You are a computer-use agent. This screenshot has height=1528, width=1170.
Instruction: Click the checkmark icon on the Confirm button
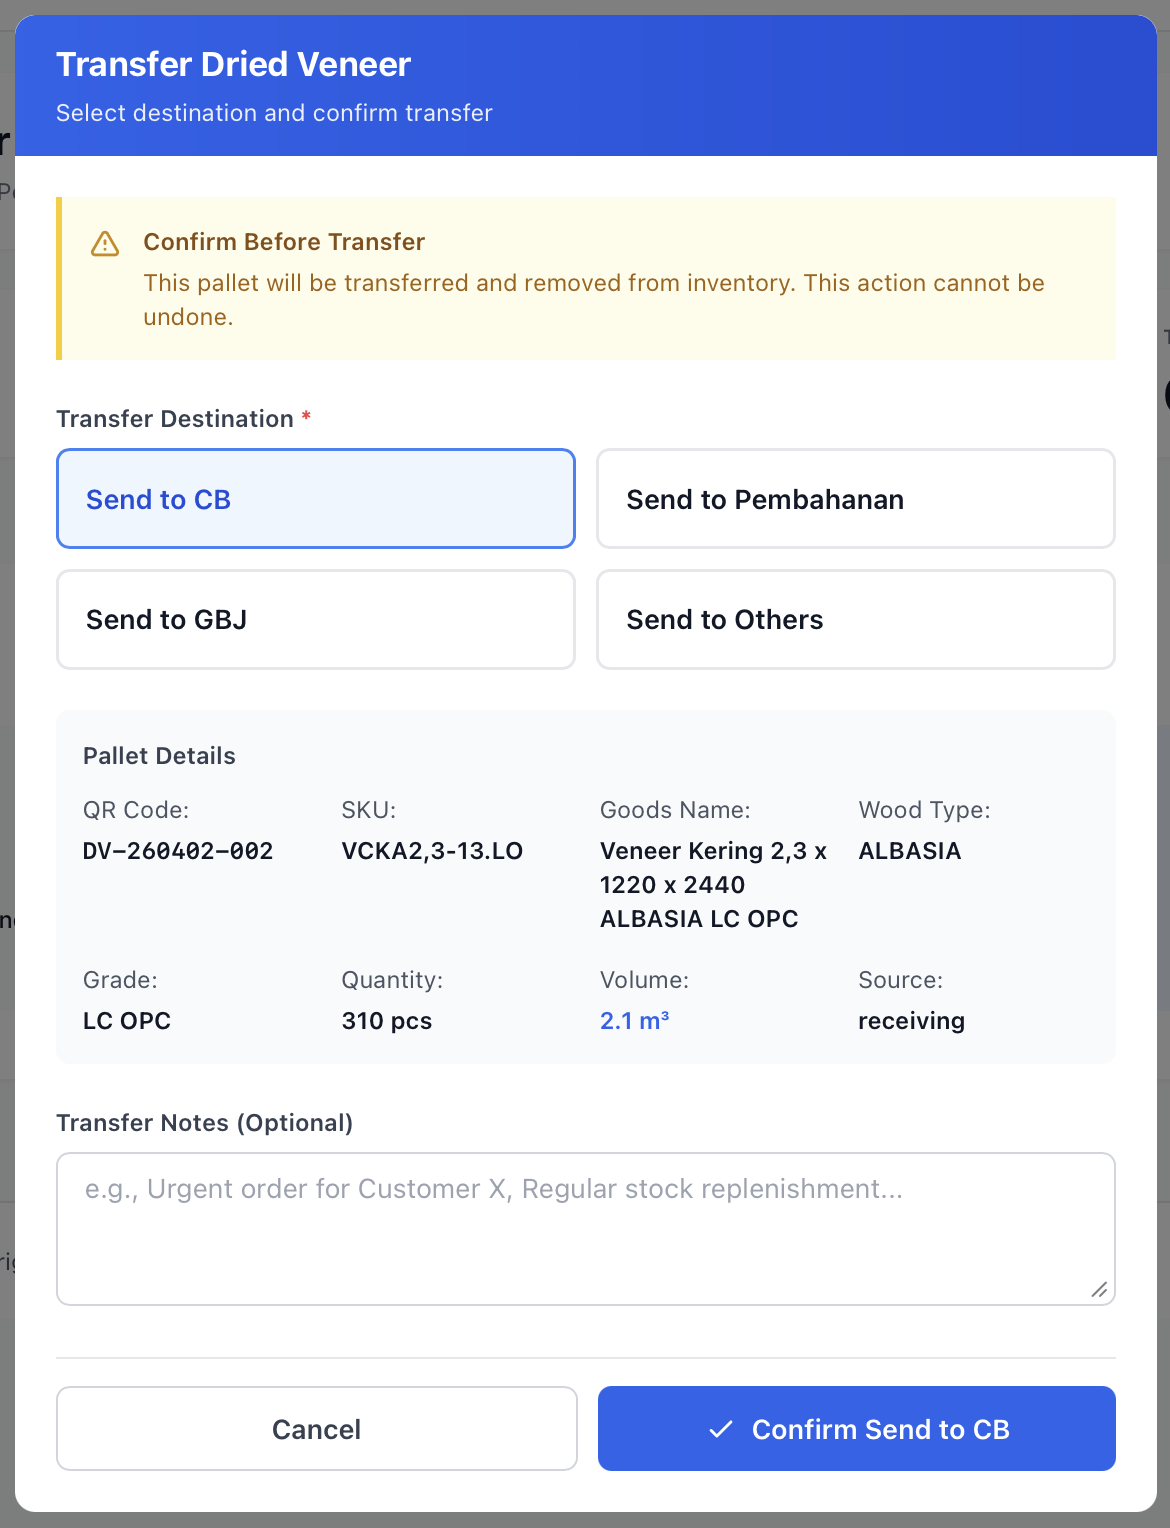[721, 1429]
